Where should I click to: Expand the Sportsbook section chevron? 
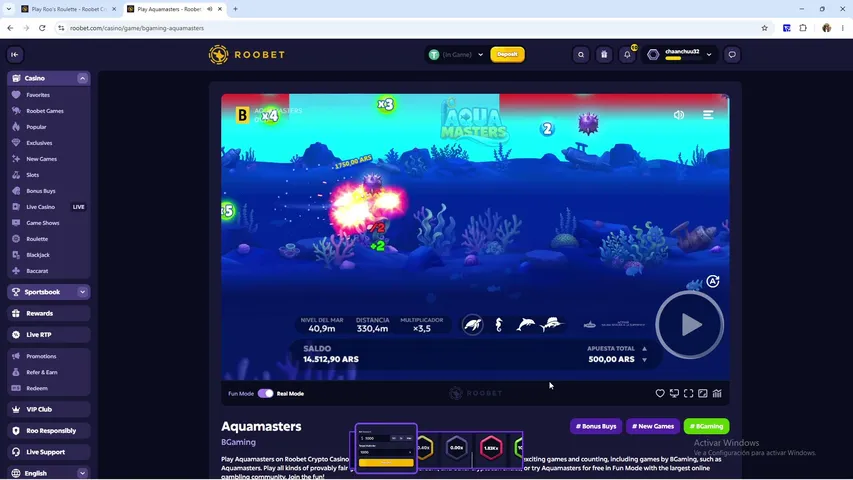(x=82, y=292)
